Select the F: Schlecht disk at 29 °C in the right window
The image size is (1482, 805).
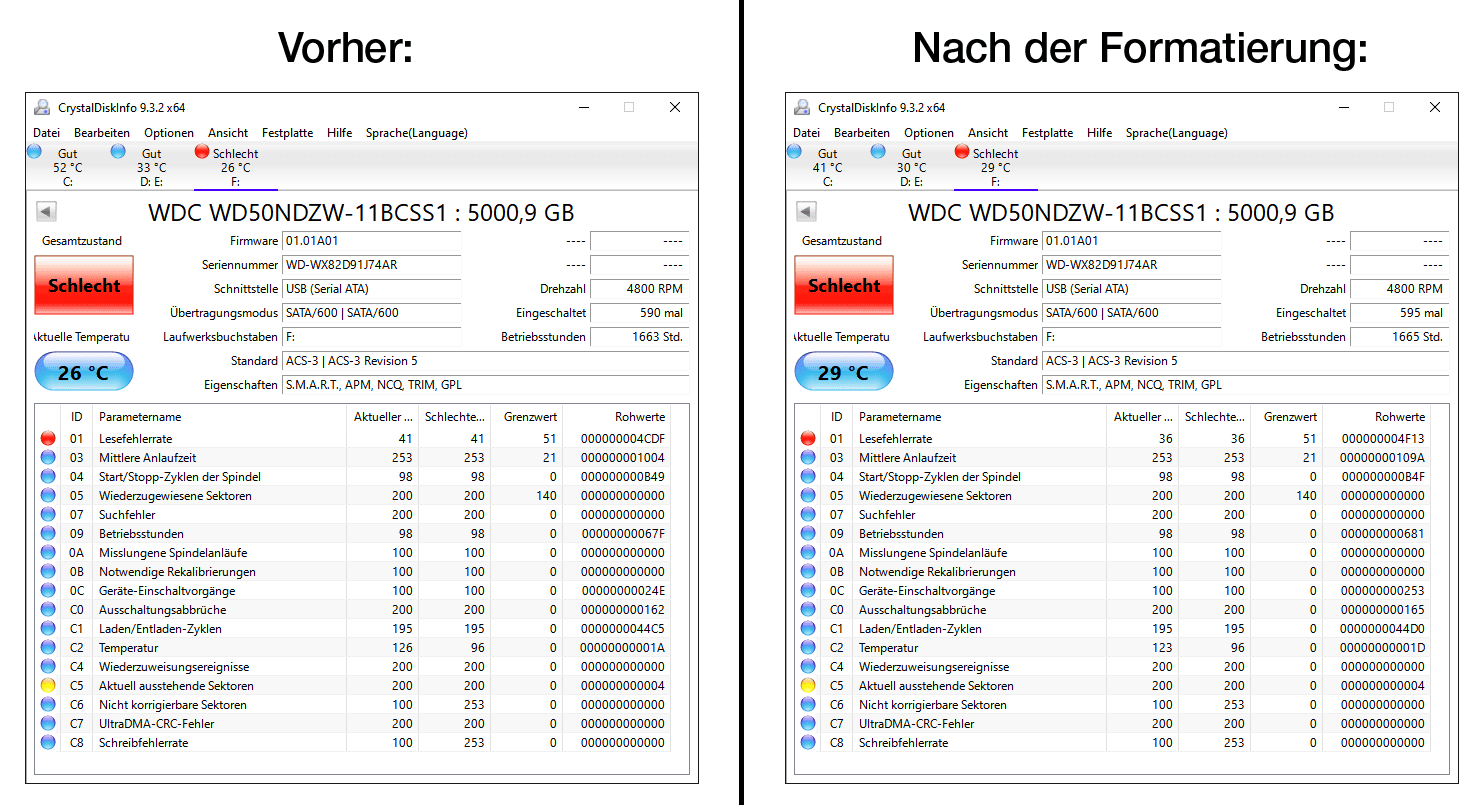coord(995,167)
